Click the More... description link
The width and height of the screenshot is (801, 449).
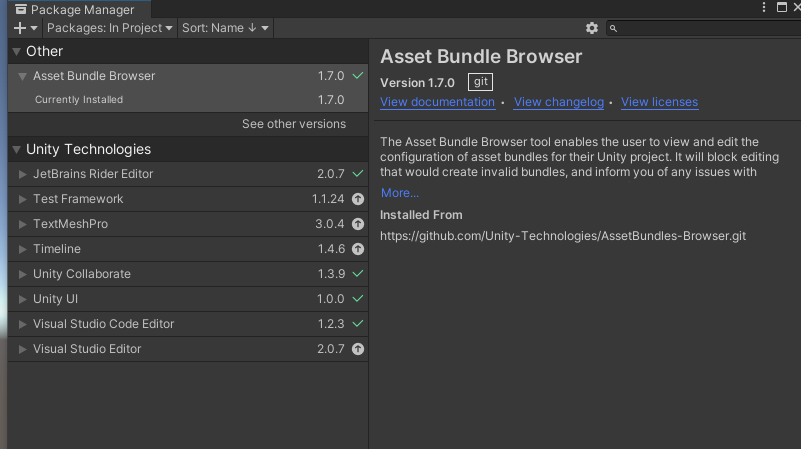click(x=399, y=193)
